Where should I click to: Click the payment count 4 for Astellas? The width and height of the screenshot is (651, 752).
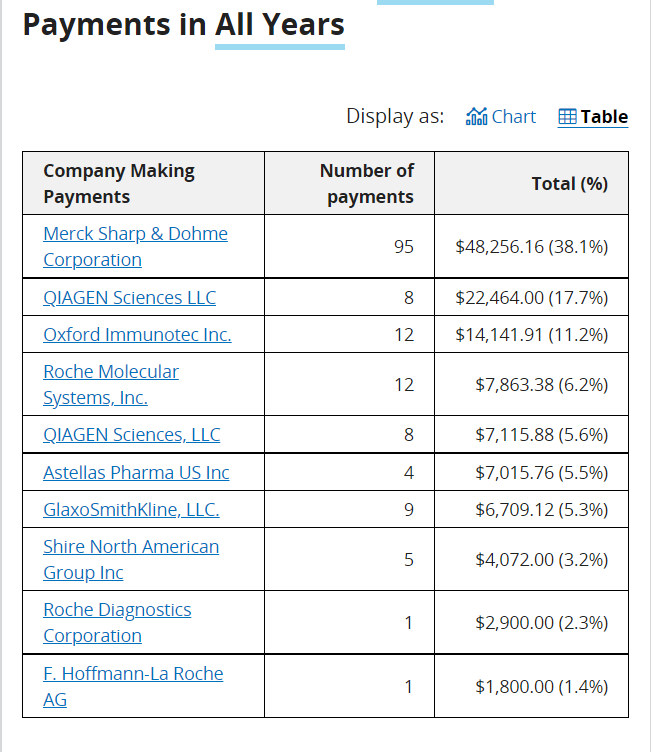(x=409, y=472)
